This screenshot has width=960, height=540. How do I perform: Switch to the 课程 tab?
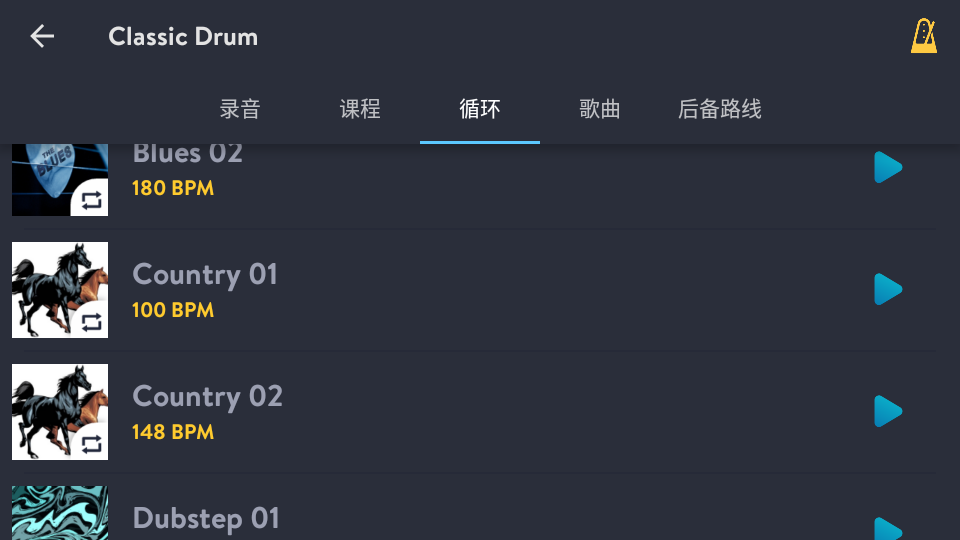click(x=360, y=109)
